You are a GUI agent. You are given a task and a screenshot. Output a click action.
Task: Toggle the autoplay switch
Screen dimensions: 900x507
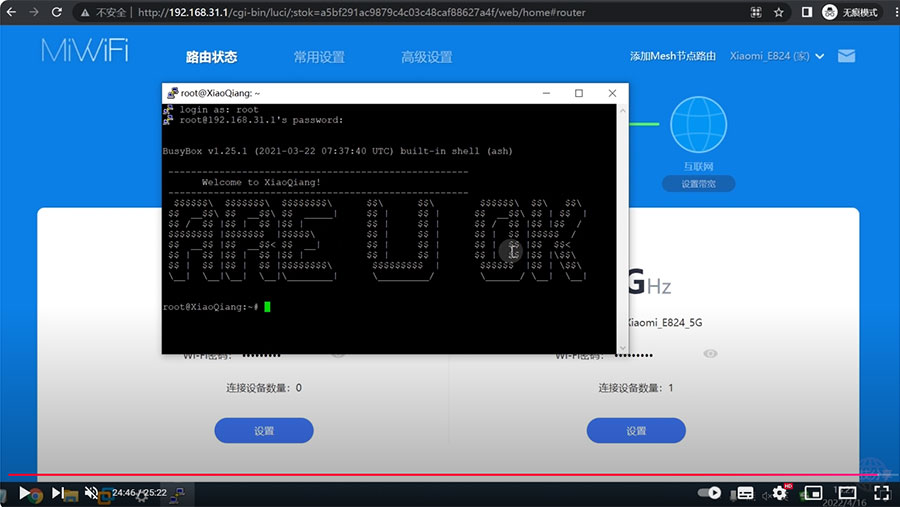709,493
